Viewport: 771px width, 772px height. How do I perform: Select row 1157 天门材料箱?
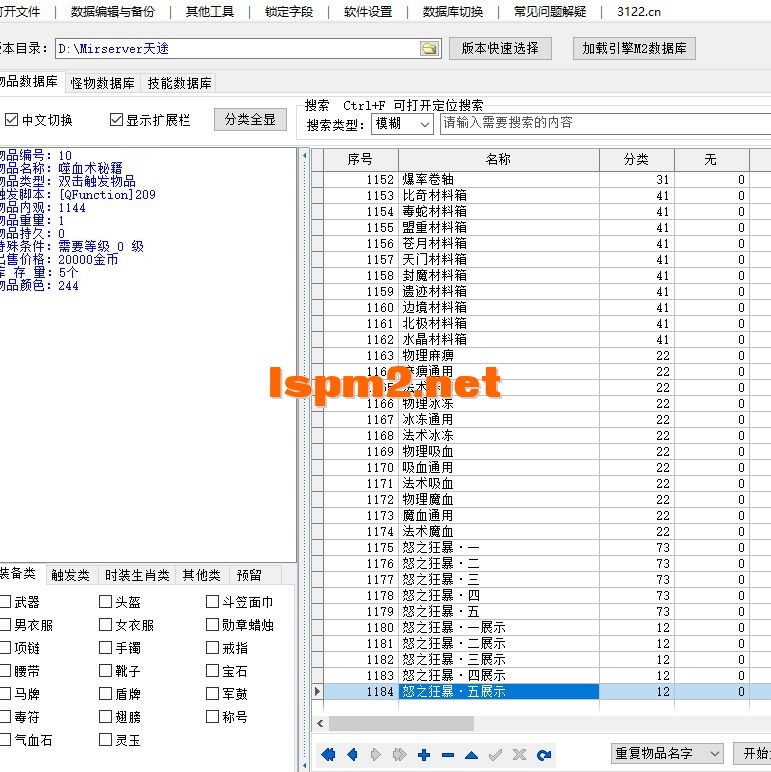pos(542,259)
